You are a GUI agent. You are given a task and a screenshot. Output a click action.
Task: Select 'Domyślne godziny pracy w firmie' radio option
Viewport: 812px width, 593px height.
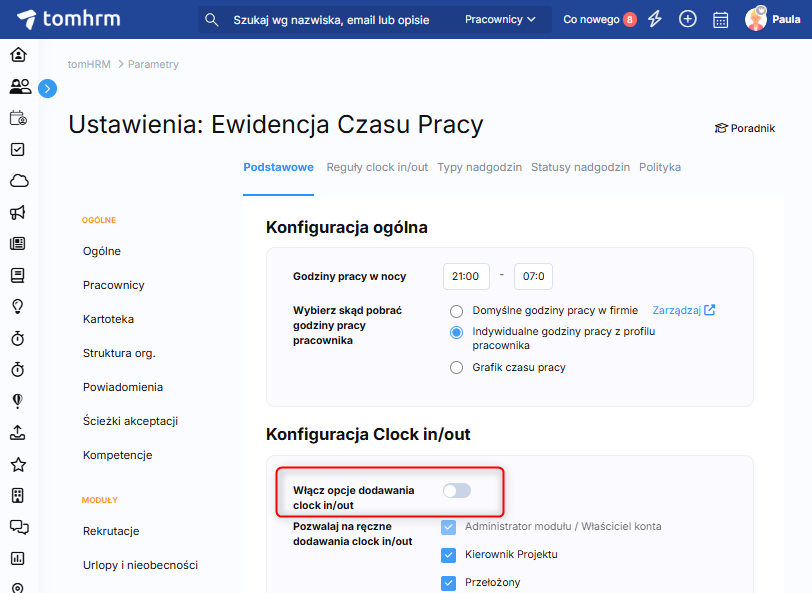[x=457, y=311]
